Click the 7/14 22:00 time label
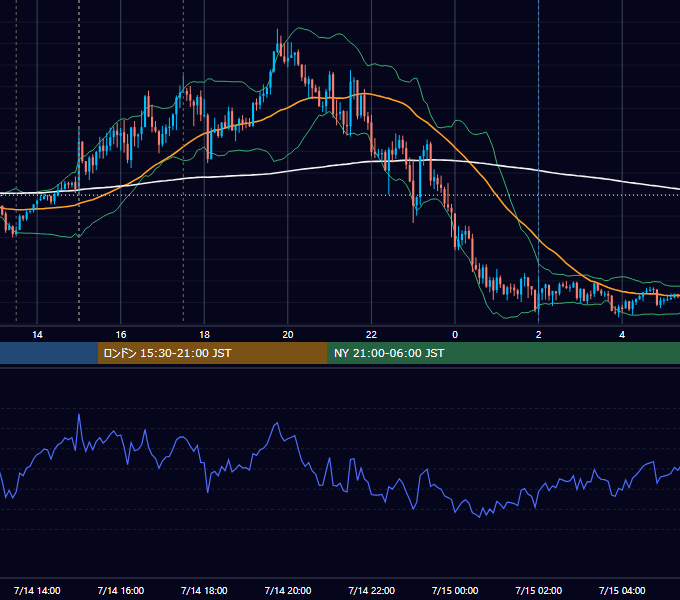 pos(371,590)
